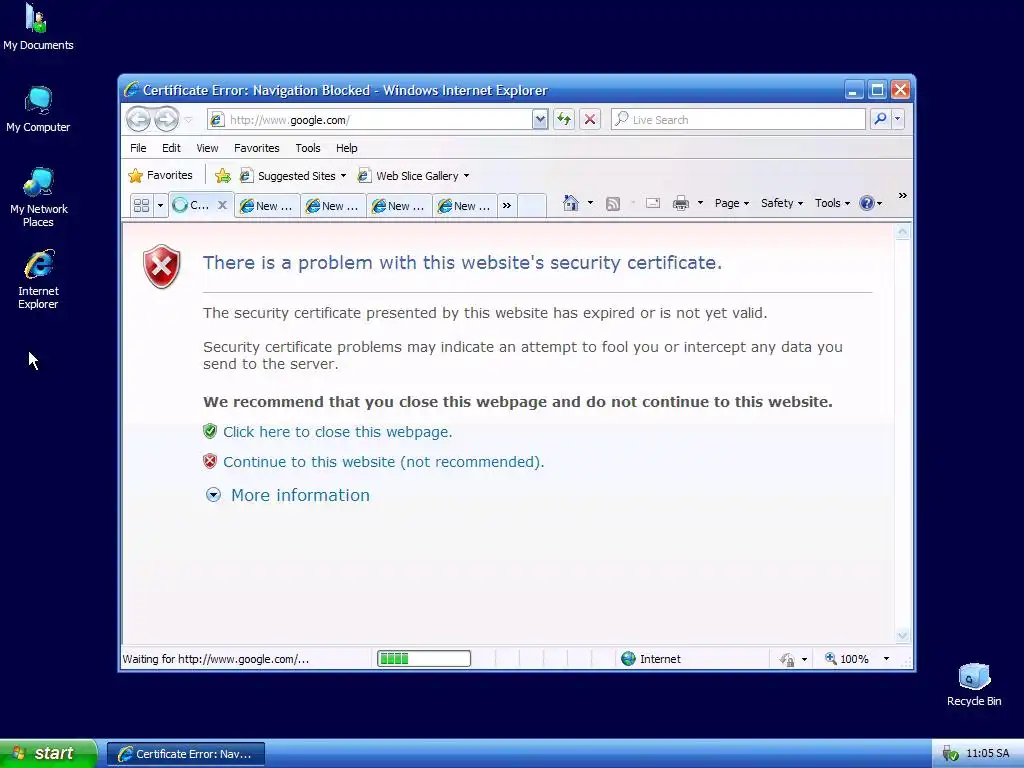Screen dimensions: 1024x768
Task: Click here to close this webpage link
Action: coord(338,432)
